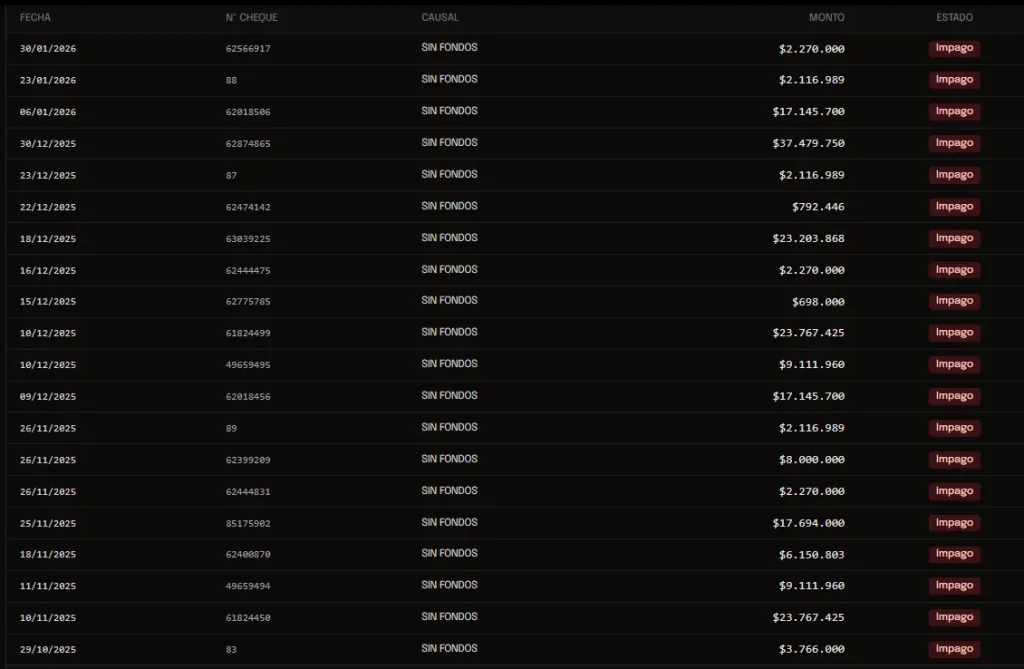Click cheque number 62474142

tap(248, 207)
